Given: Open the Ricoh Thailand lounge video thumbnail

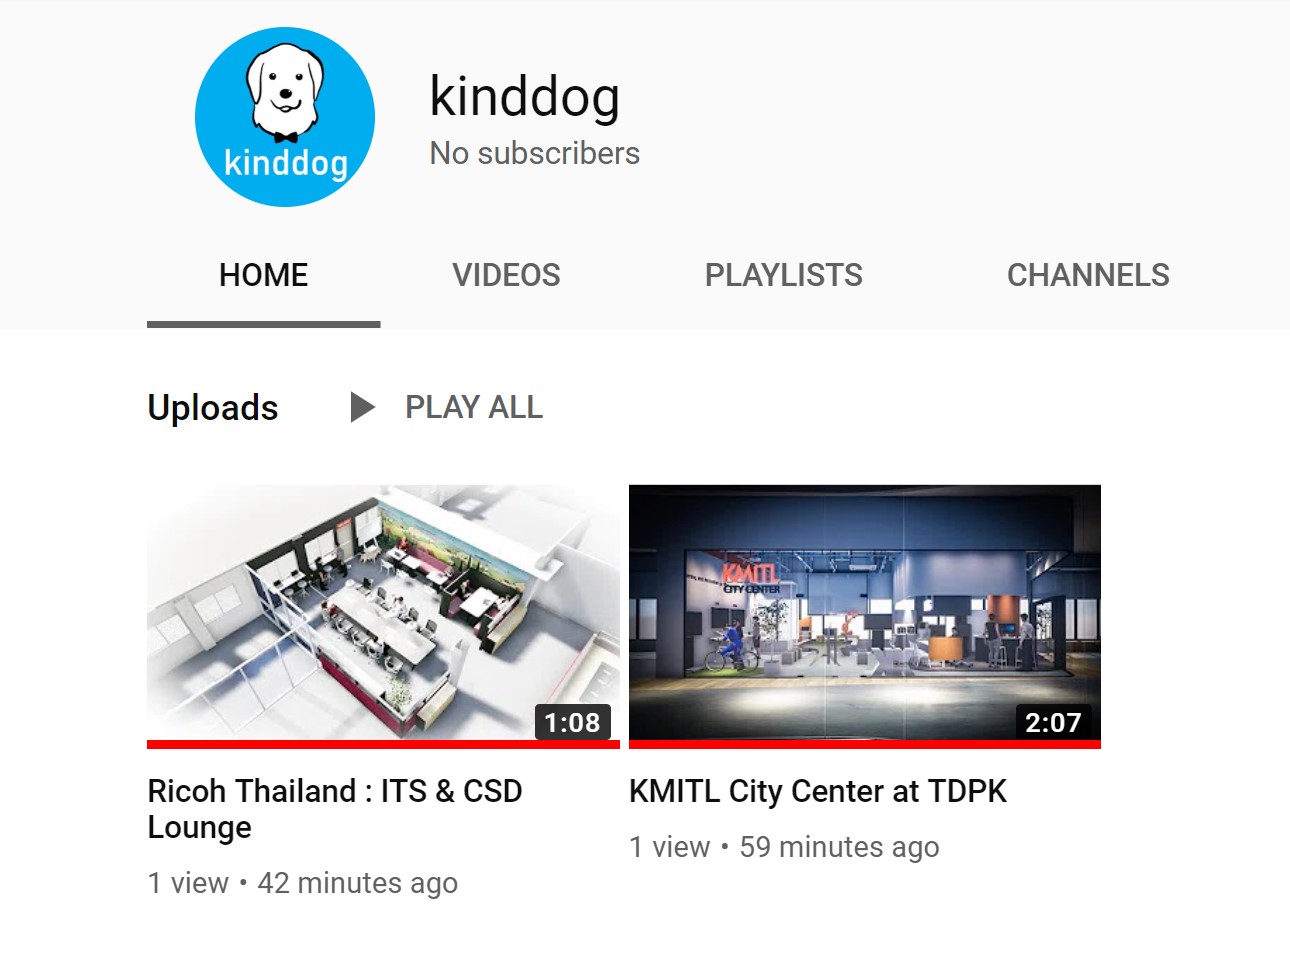Looking at the screenshot, I should click(383, 613).
